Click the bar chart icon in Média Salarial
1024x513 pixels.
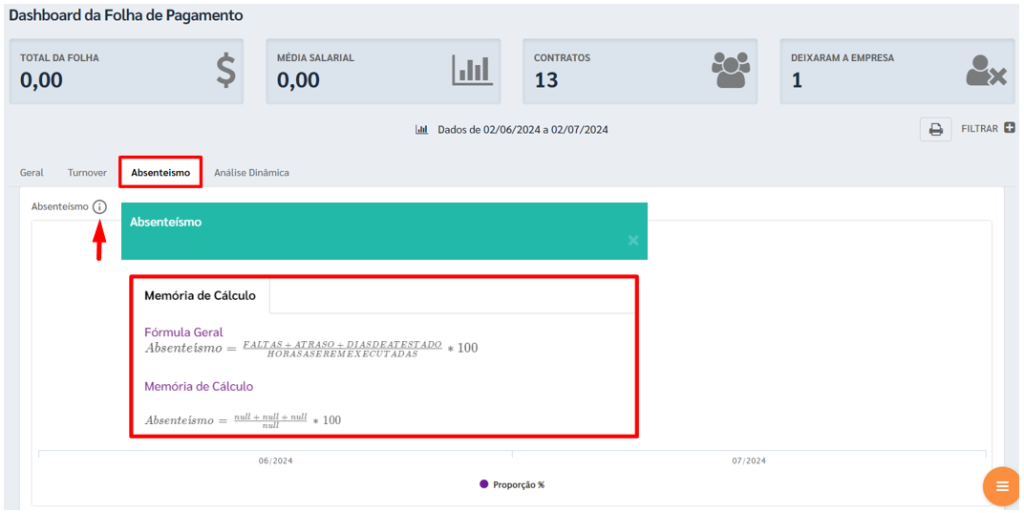(472, 70)
